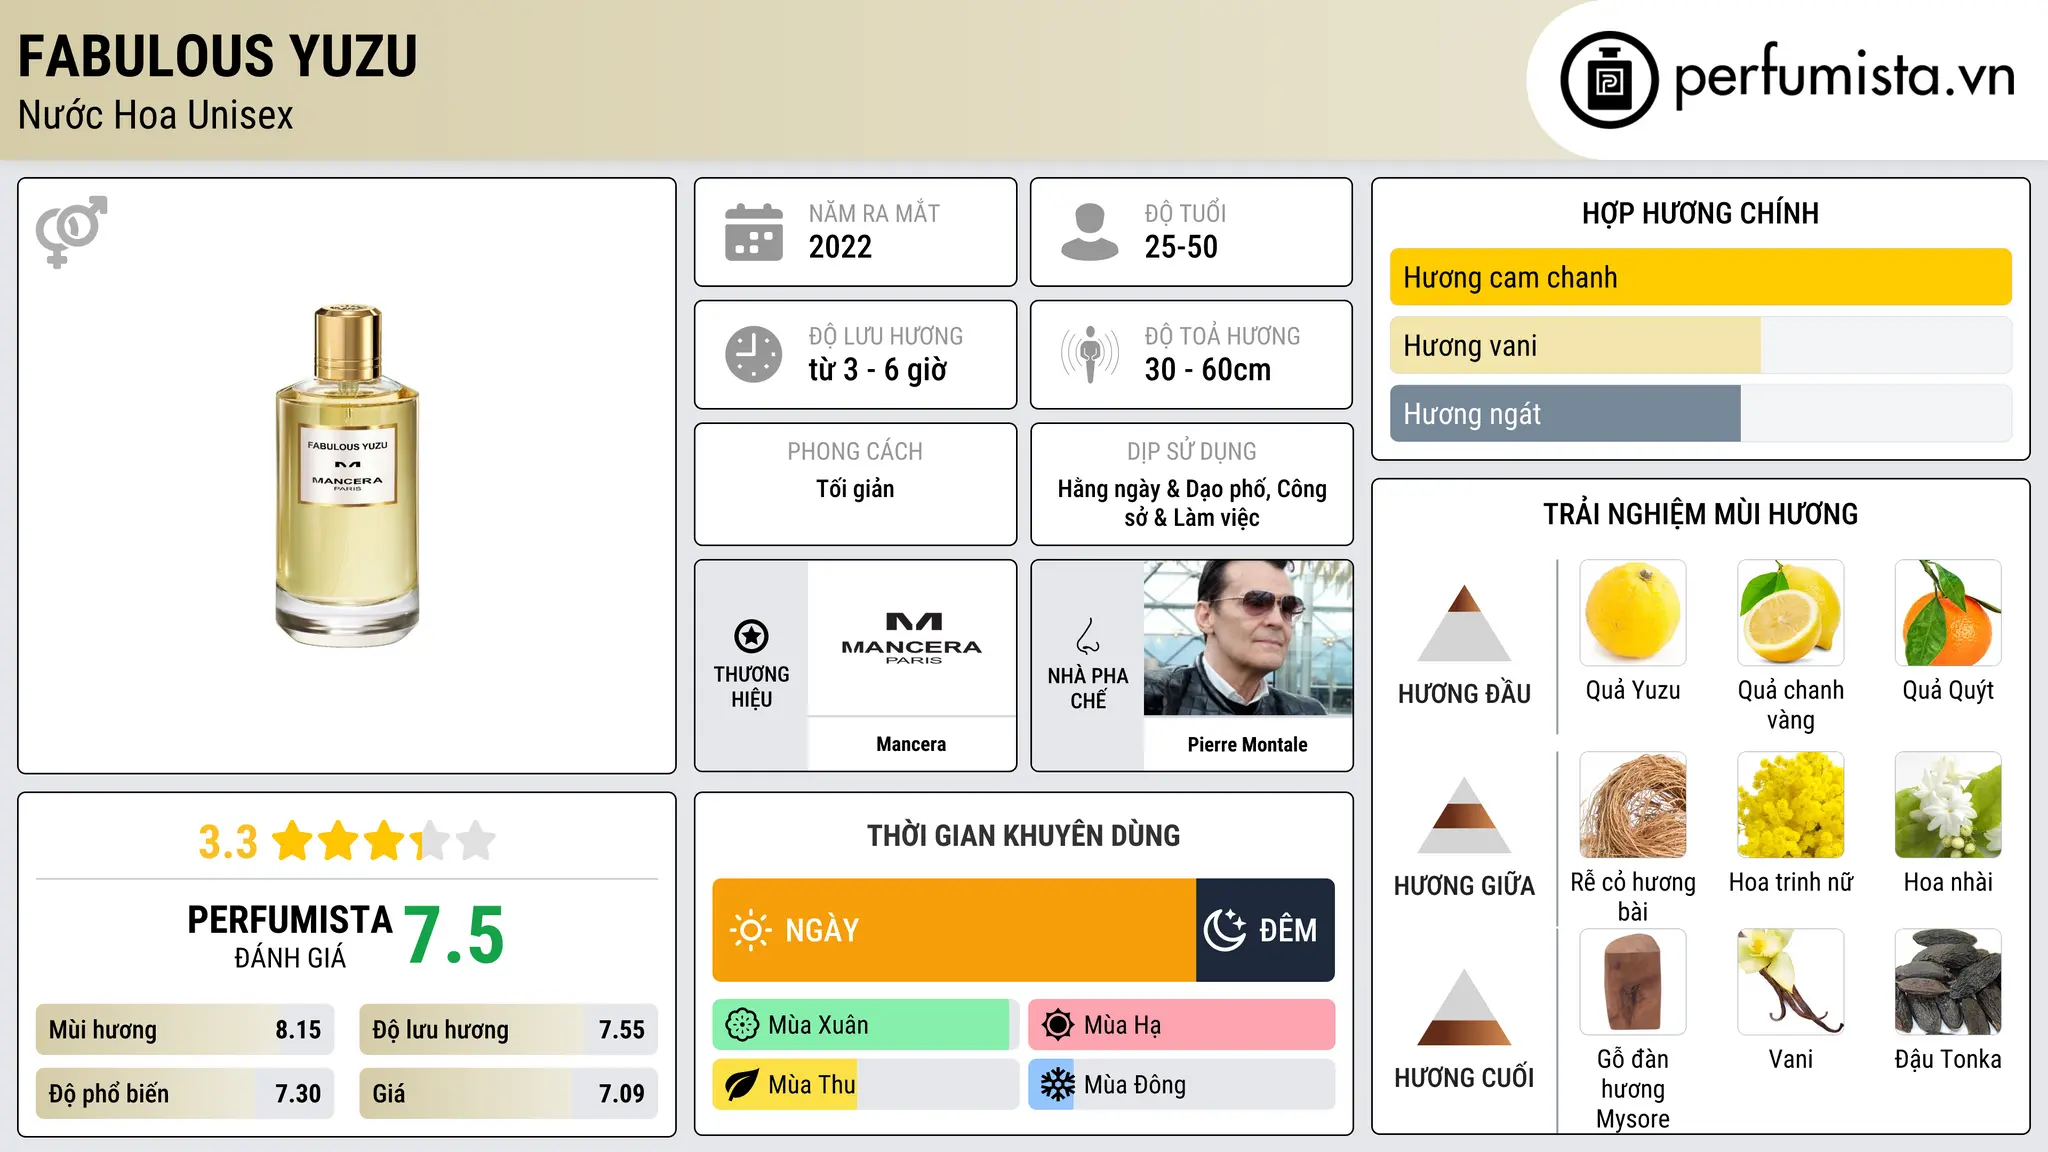Click the snowflake icon beside Mùa Đông
This screenshot has width=2048, height=1152.
click(x=1058, y=1085)
